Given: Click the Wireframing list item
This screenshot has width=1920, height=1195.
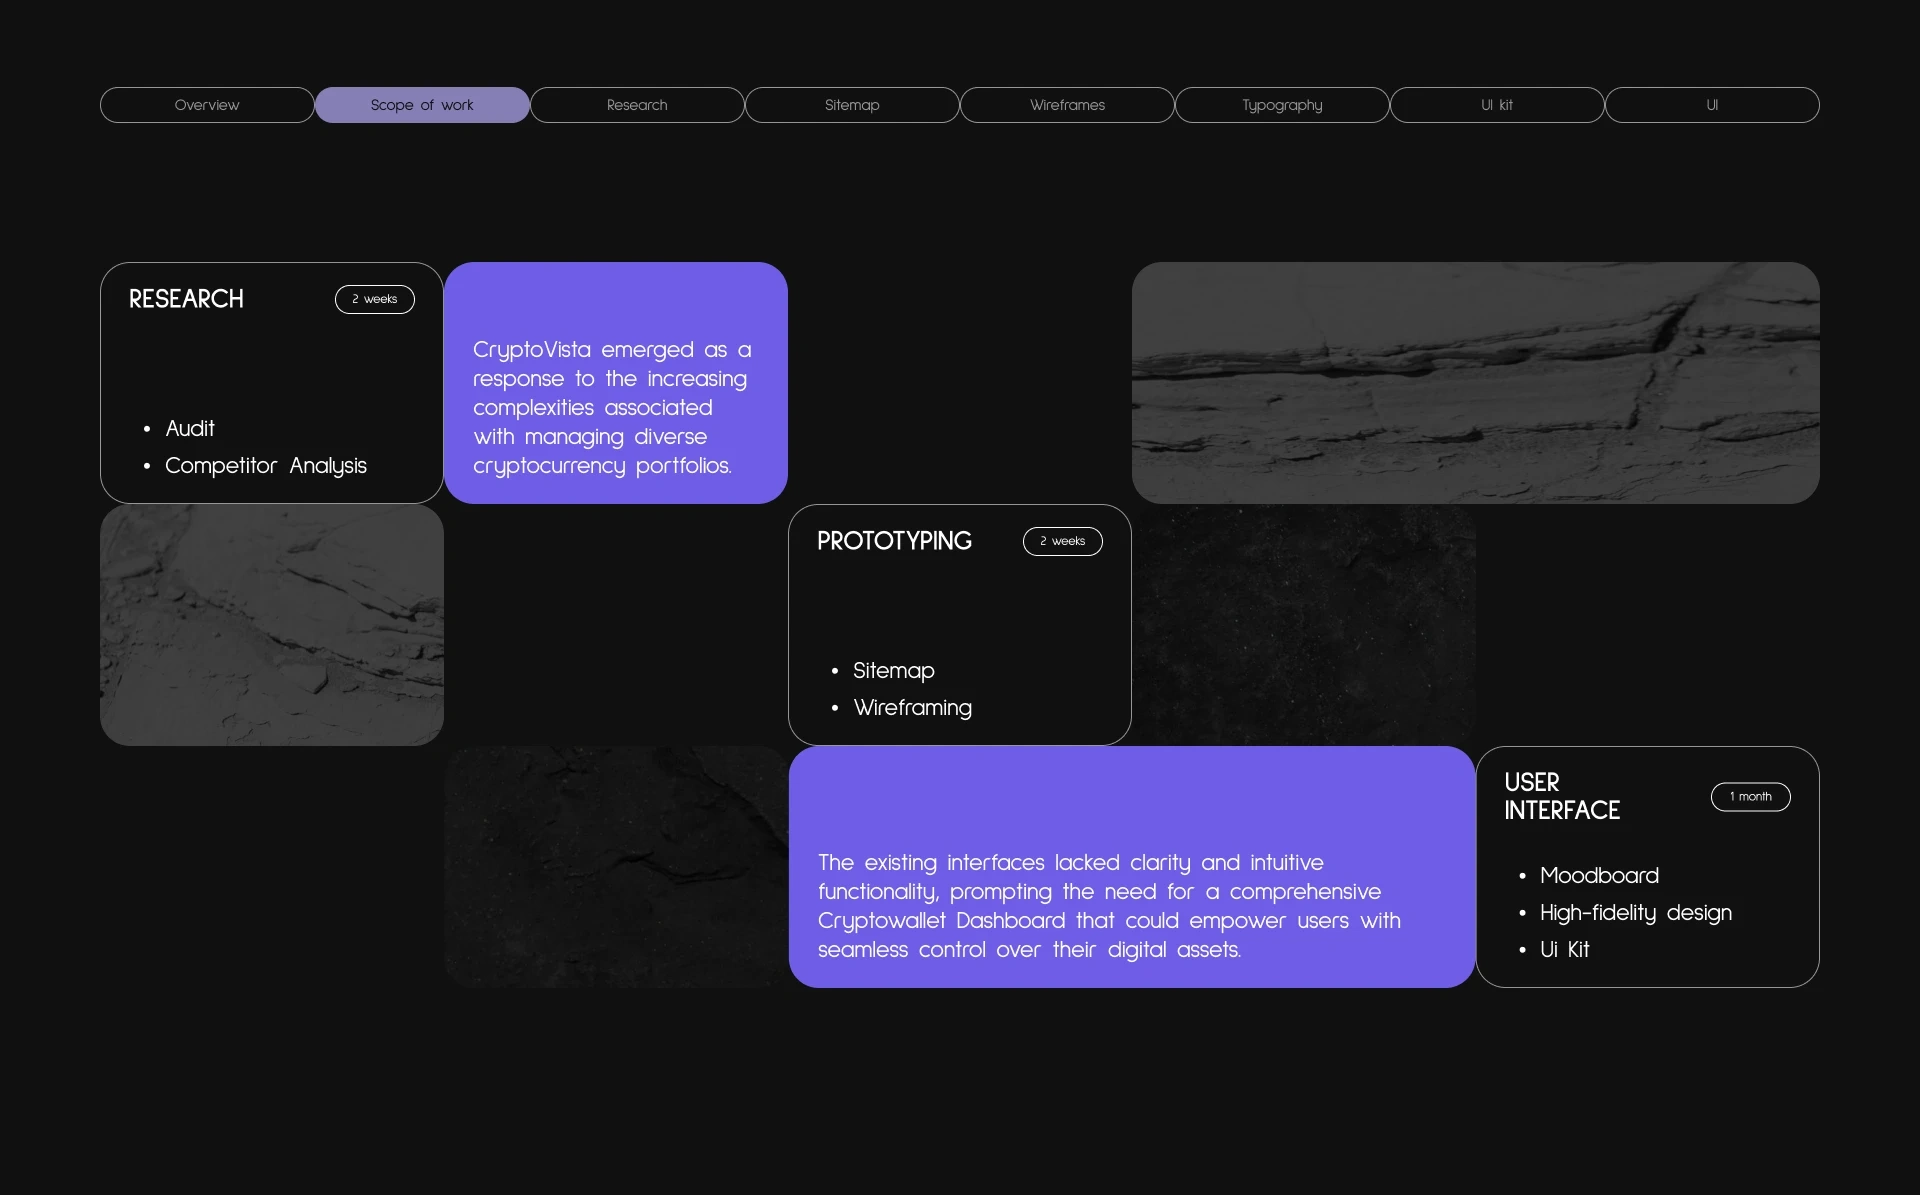Looking at the screenshot, I should tap(912, 708).
